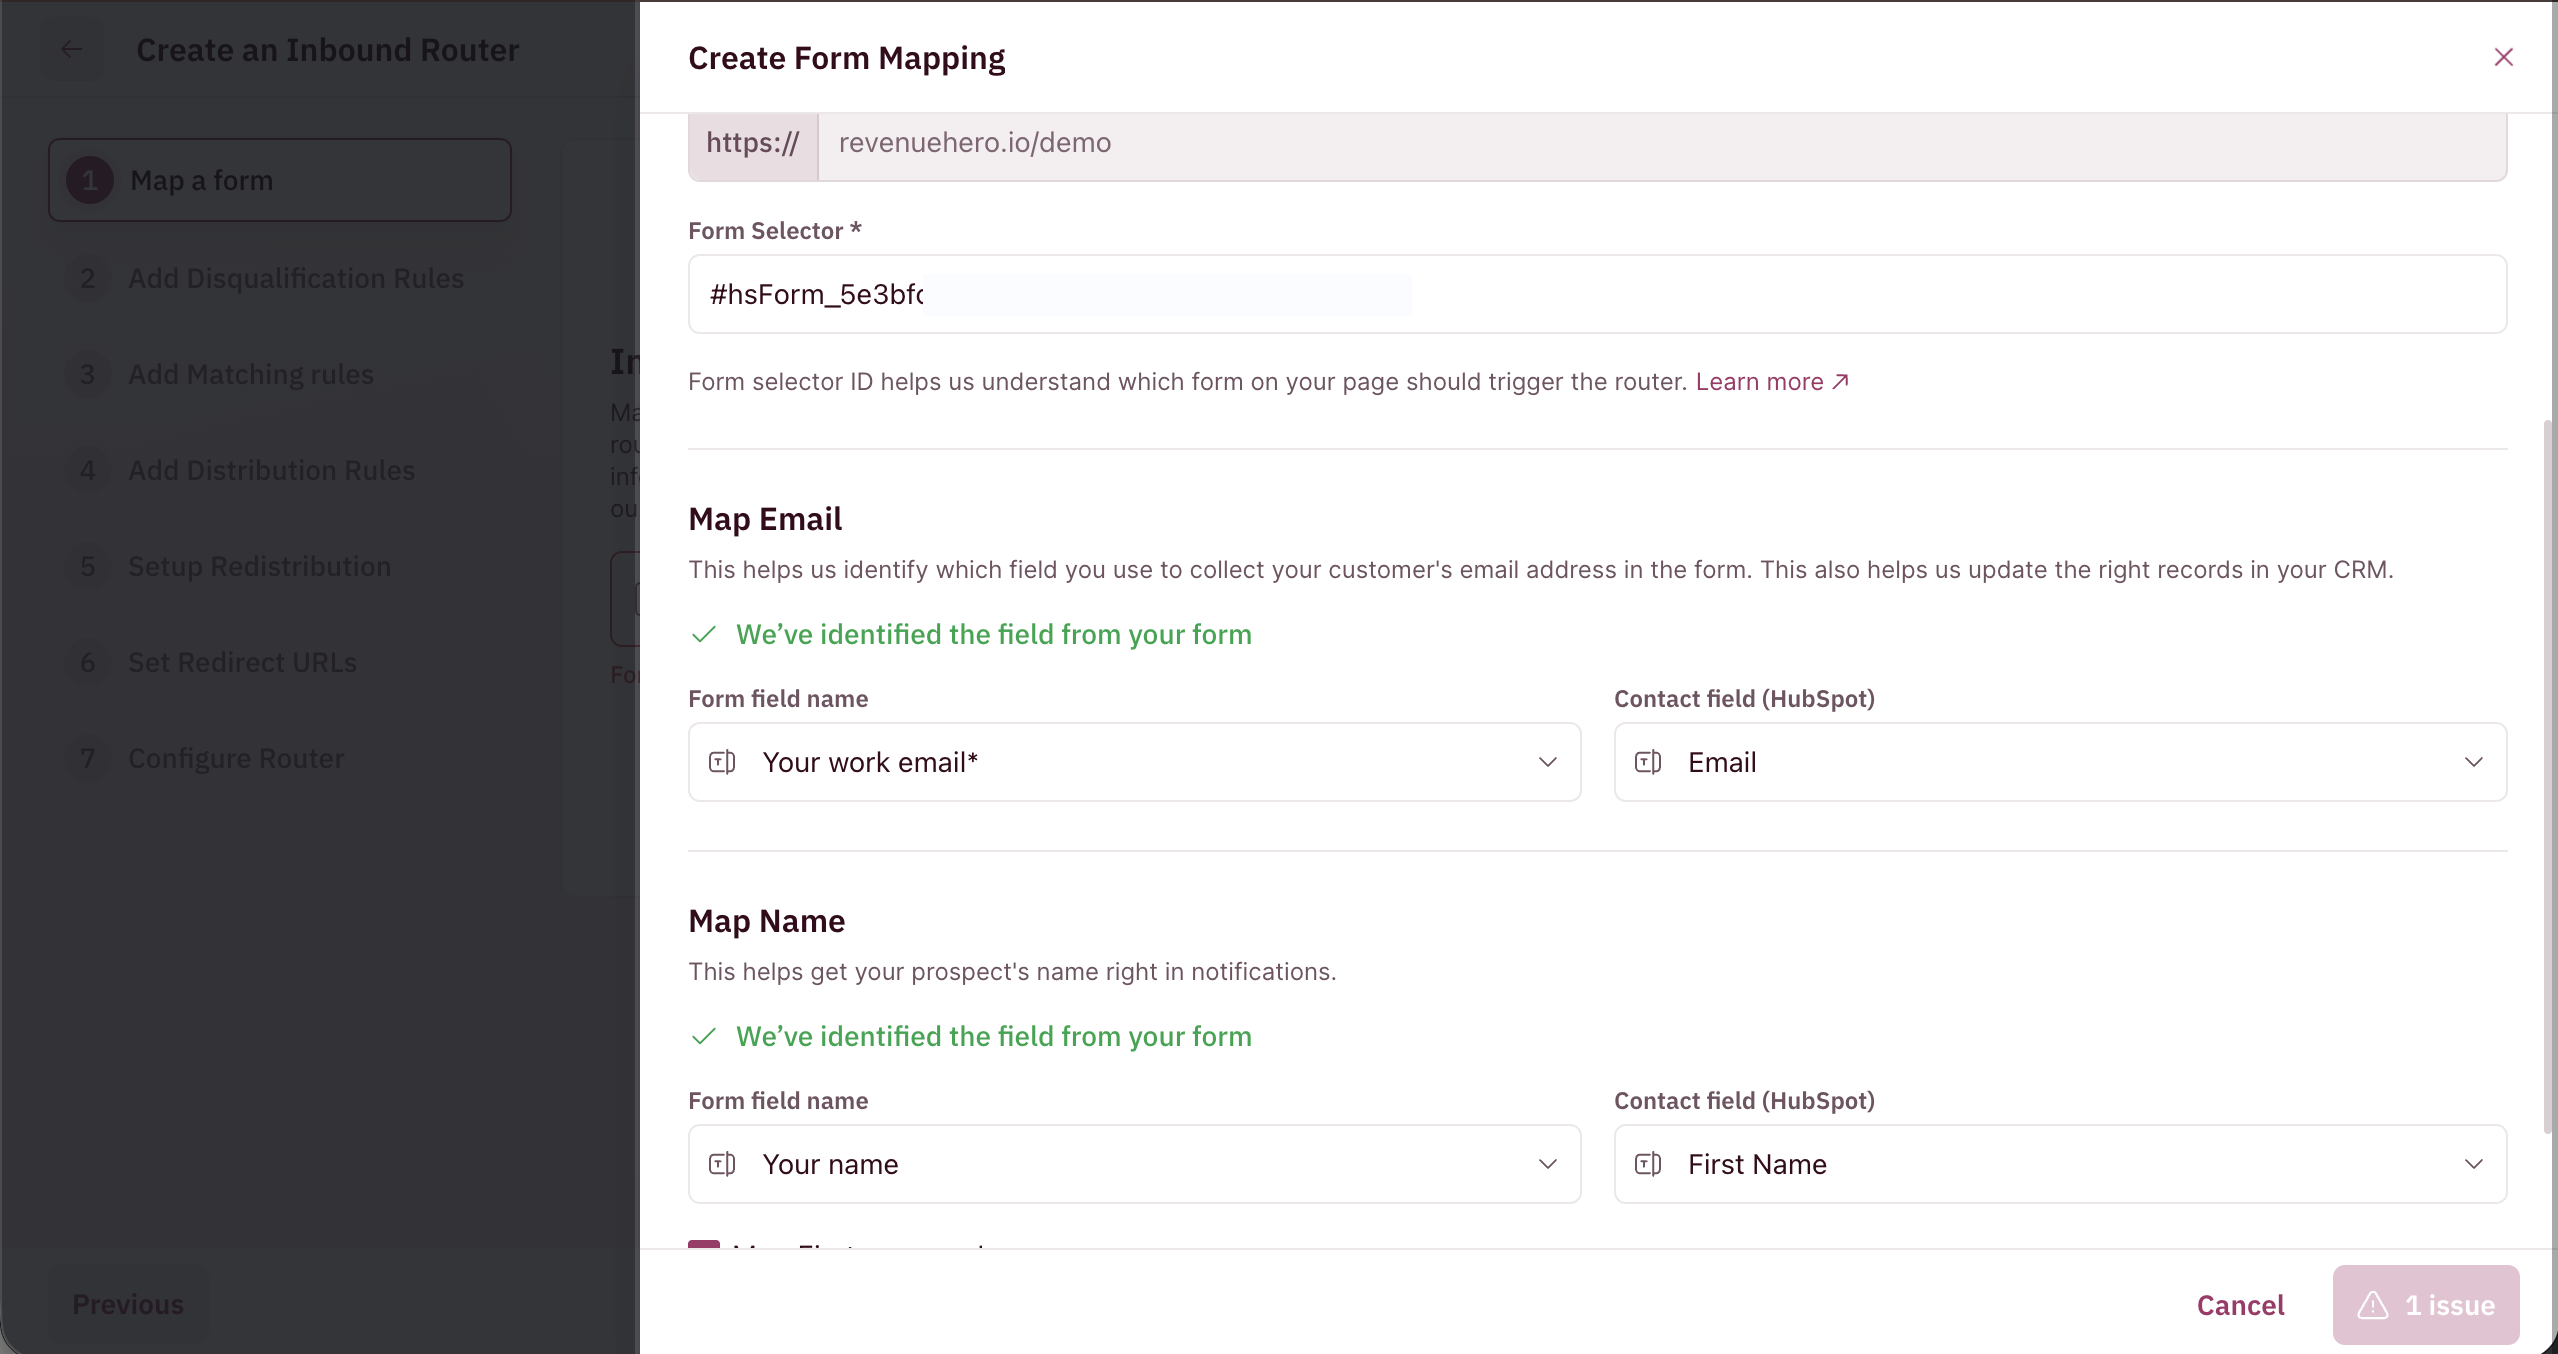
Task: Click the text-field icon in First Name dropdown
Action: (x=1648, y=1164)
